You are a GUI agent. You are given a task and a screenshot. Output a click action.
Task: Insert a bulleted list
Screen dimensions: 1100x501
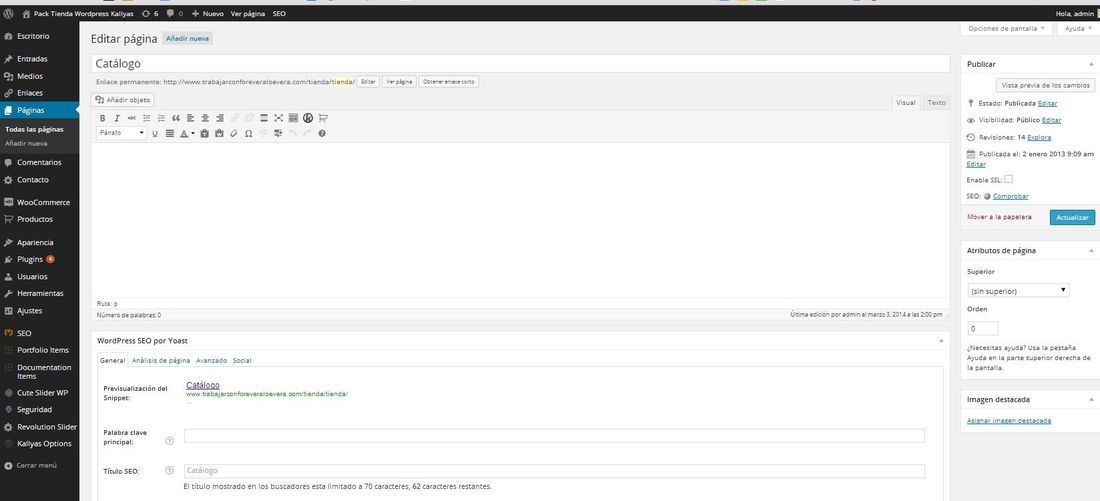click(x=147, y=118)
